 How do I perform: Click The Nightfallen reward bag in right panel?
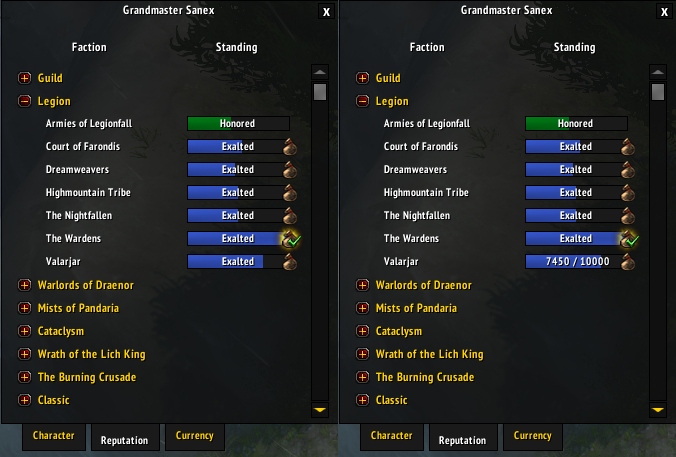628,216
